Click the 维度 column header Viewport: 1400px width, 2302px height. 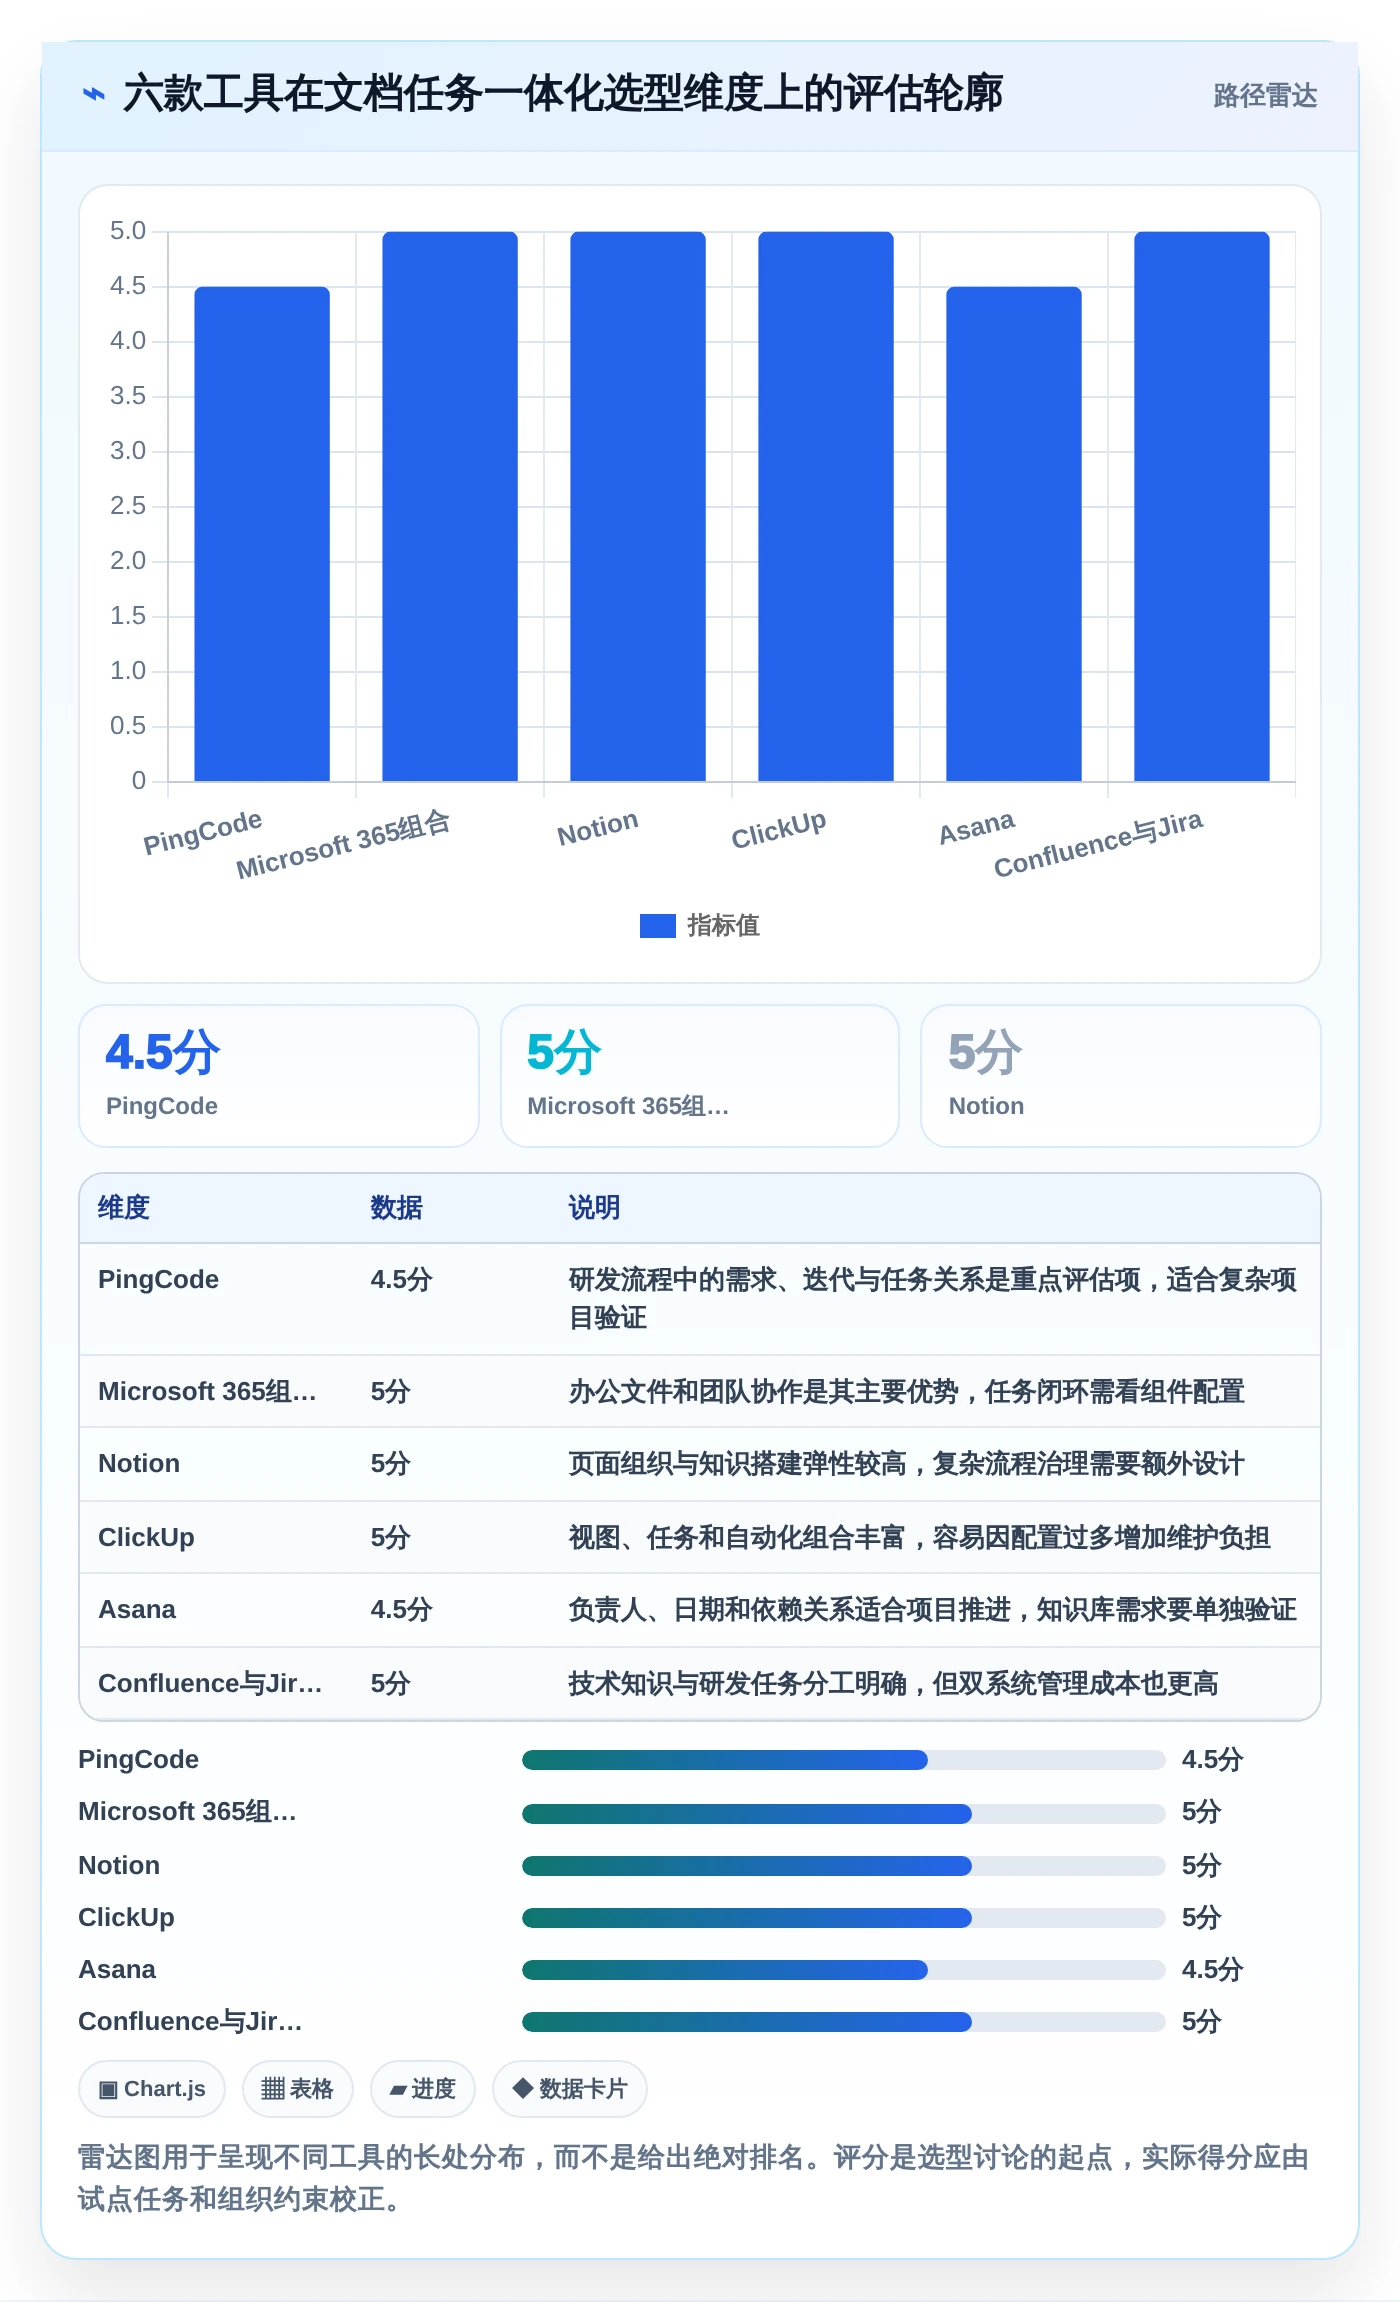(x=124, y=1208)
